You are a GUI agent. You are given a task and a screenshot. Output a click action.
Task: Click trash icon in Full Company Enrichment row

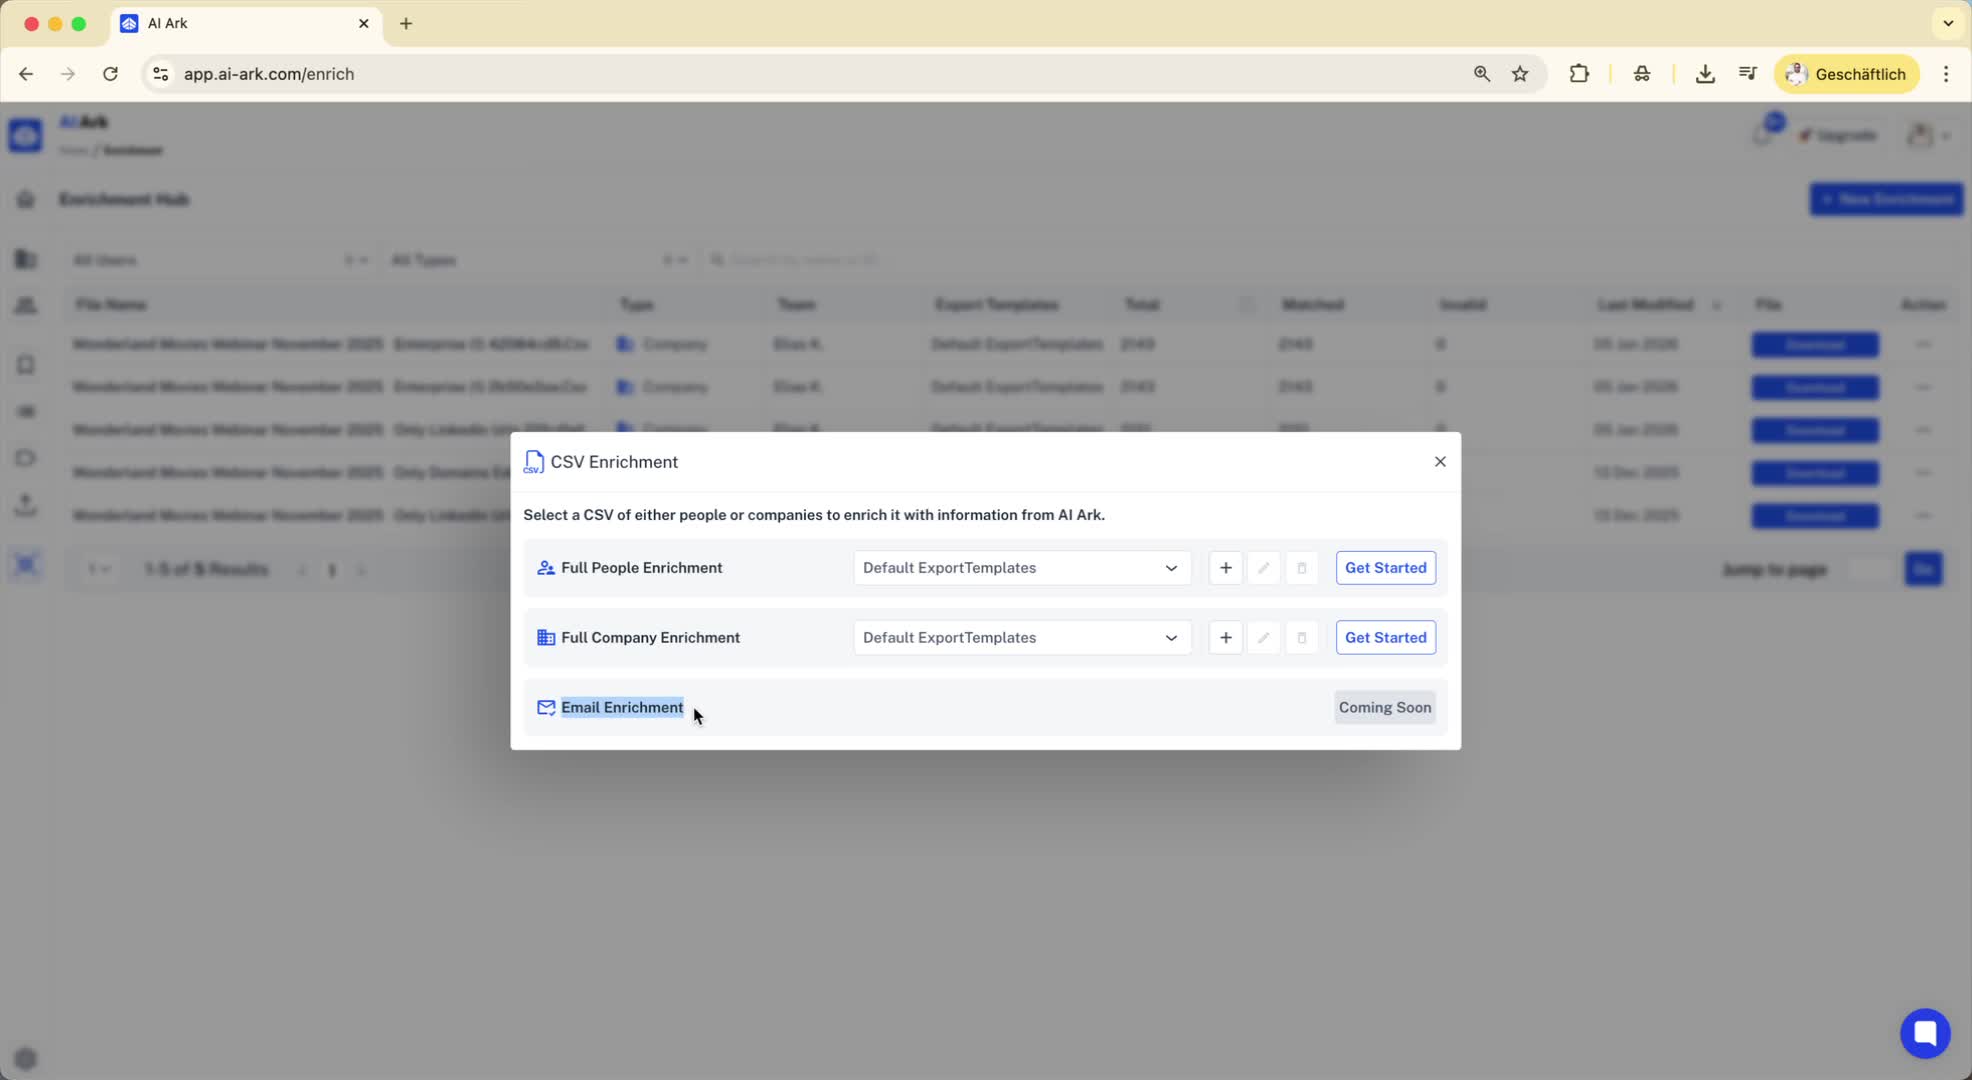(x=1301, y=638)
